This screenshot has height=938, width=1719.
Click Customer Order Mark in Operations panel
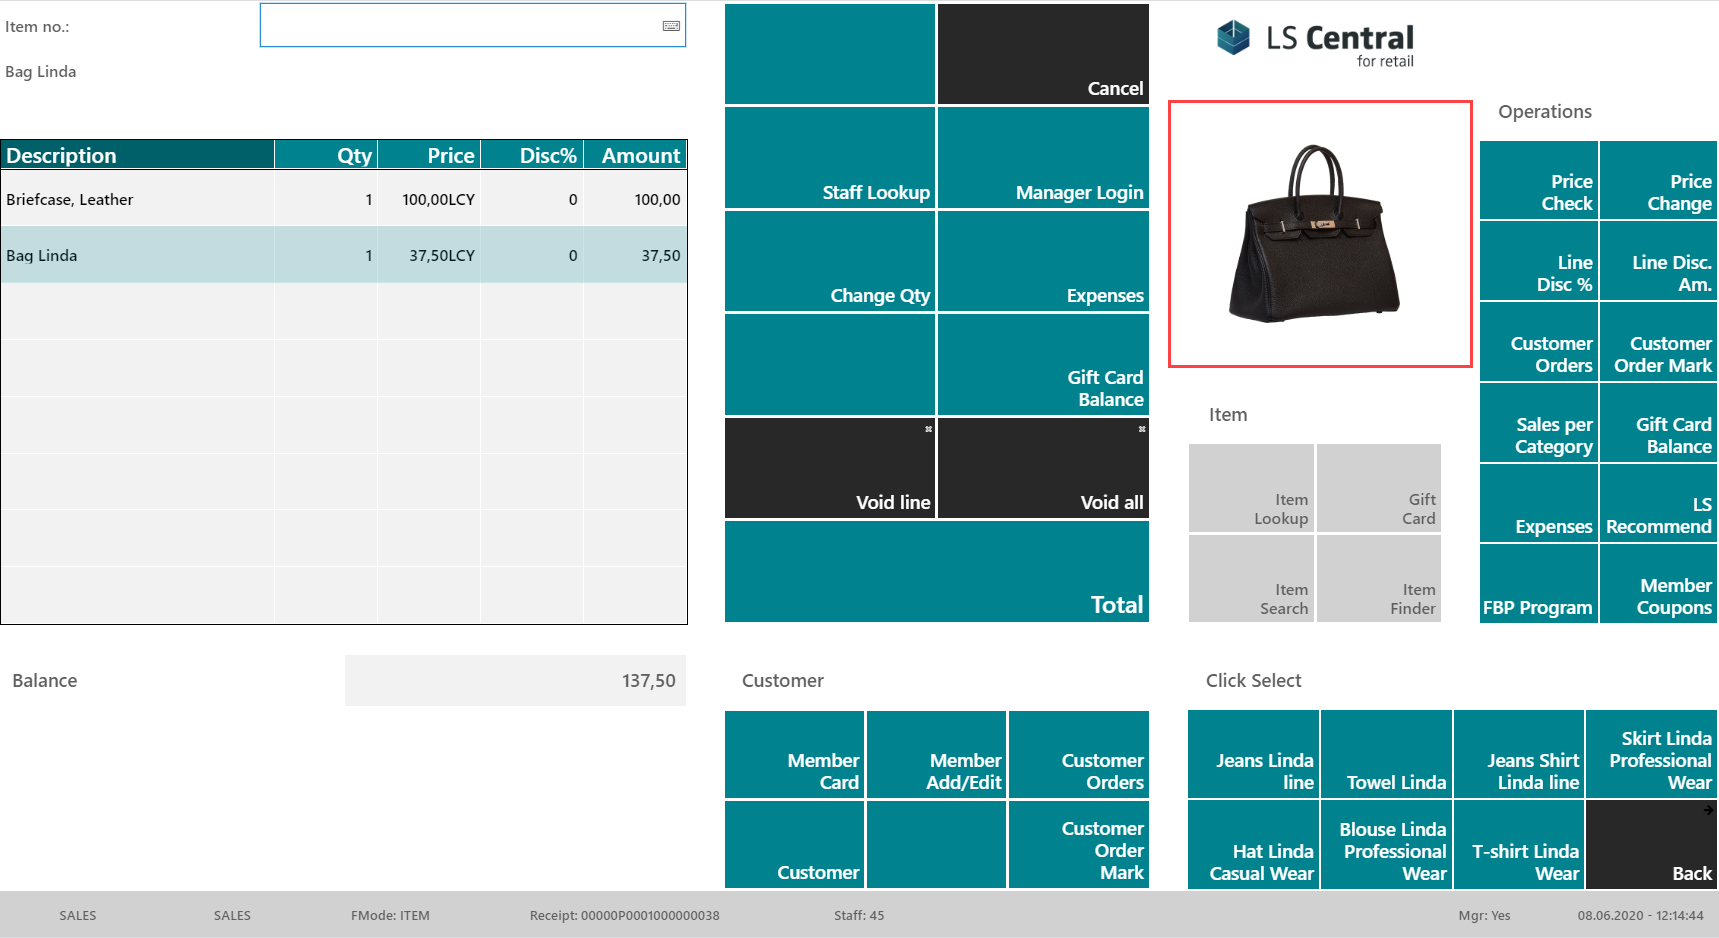pos(1658,342)
